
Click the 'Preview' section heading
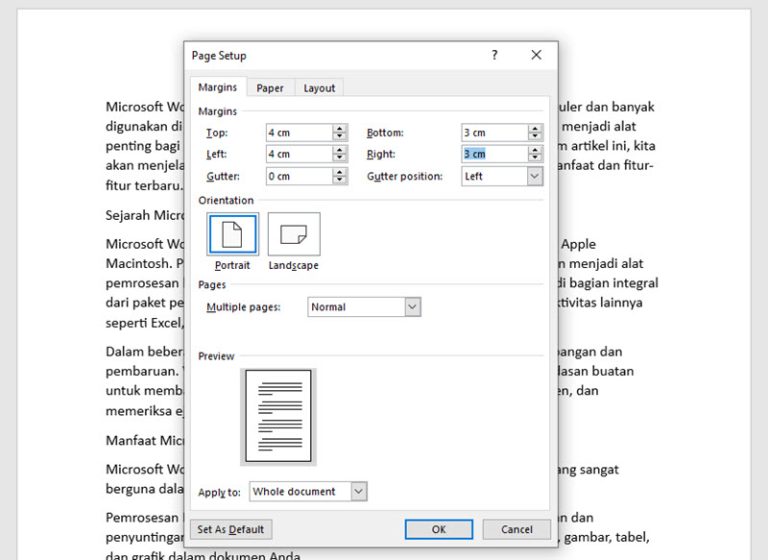(x=216, y=356)
